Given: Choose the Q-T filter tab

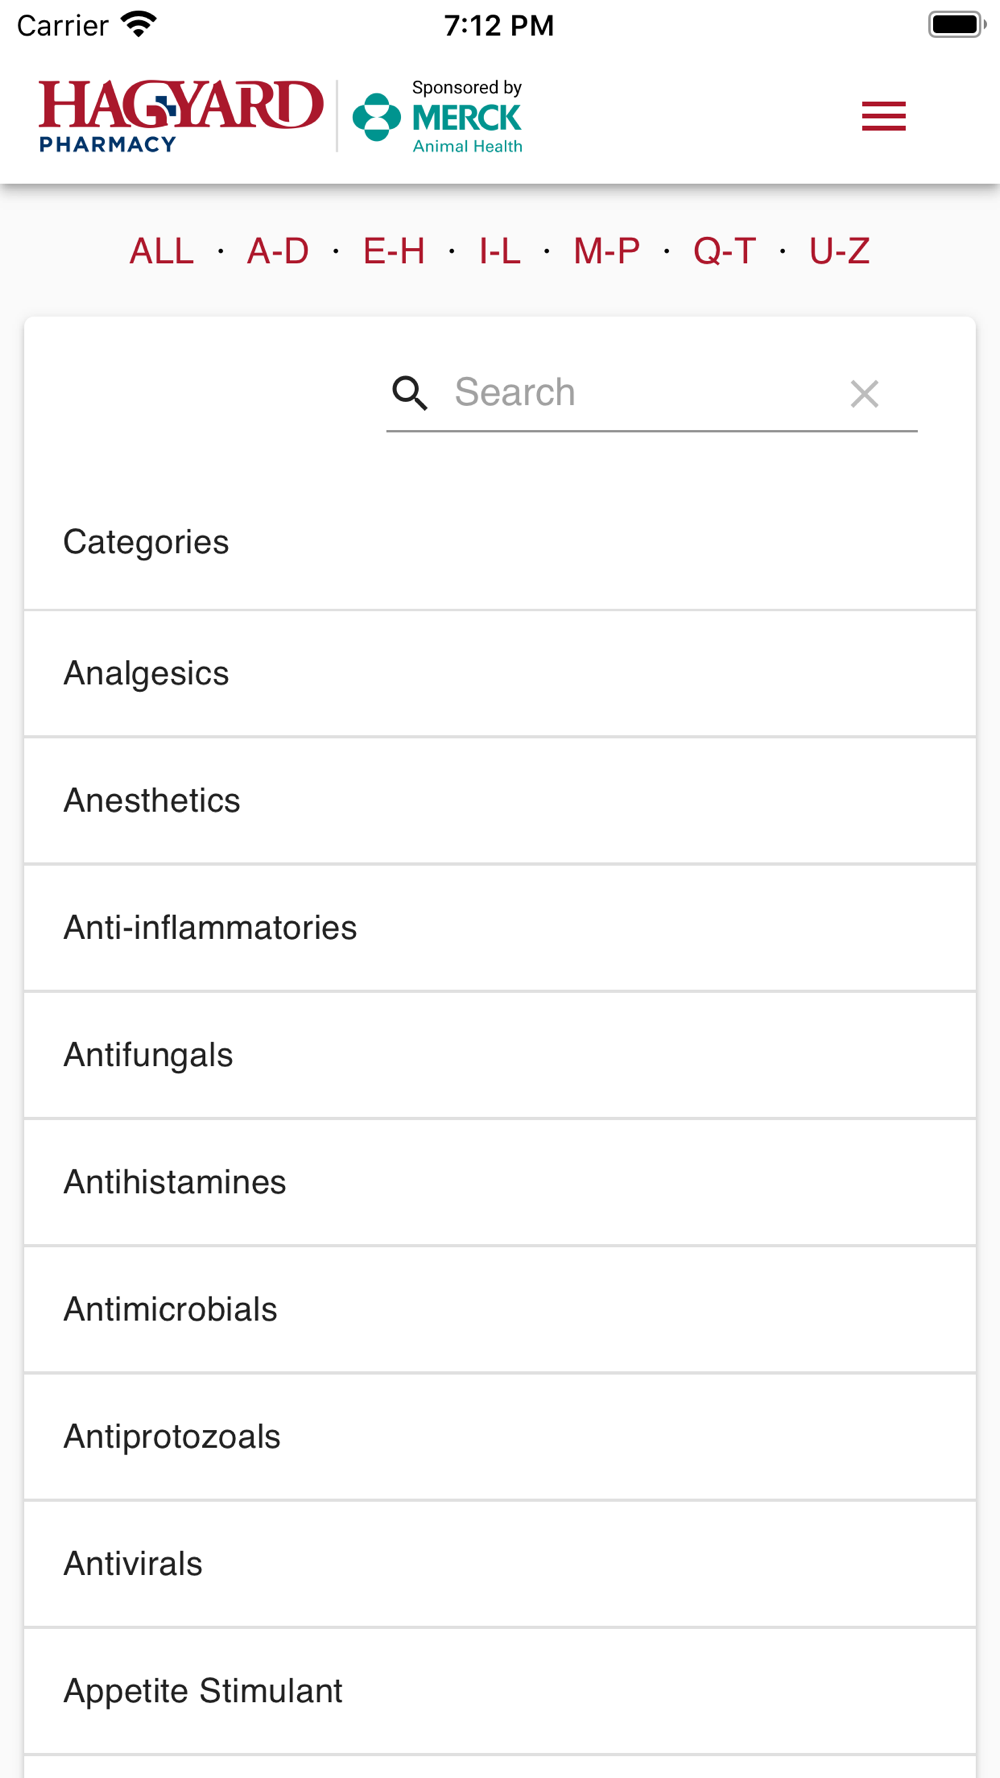Looking at the screenshot, I should [725, 251].
